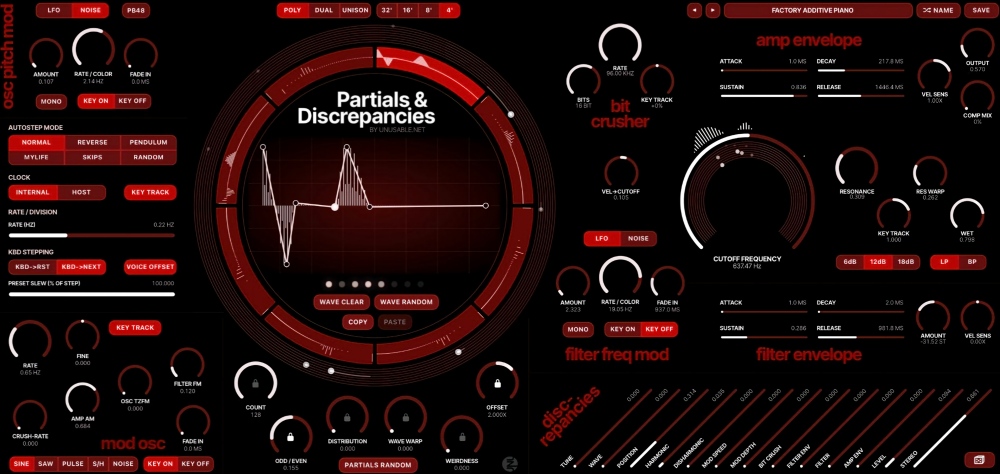The width and height of the screenshot is (1000, 474).
Task: Switch osc pitch mod source to LFO
Action: pyautogui.click(x=54, y=10)
